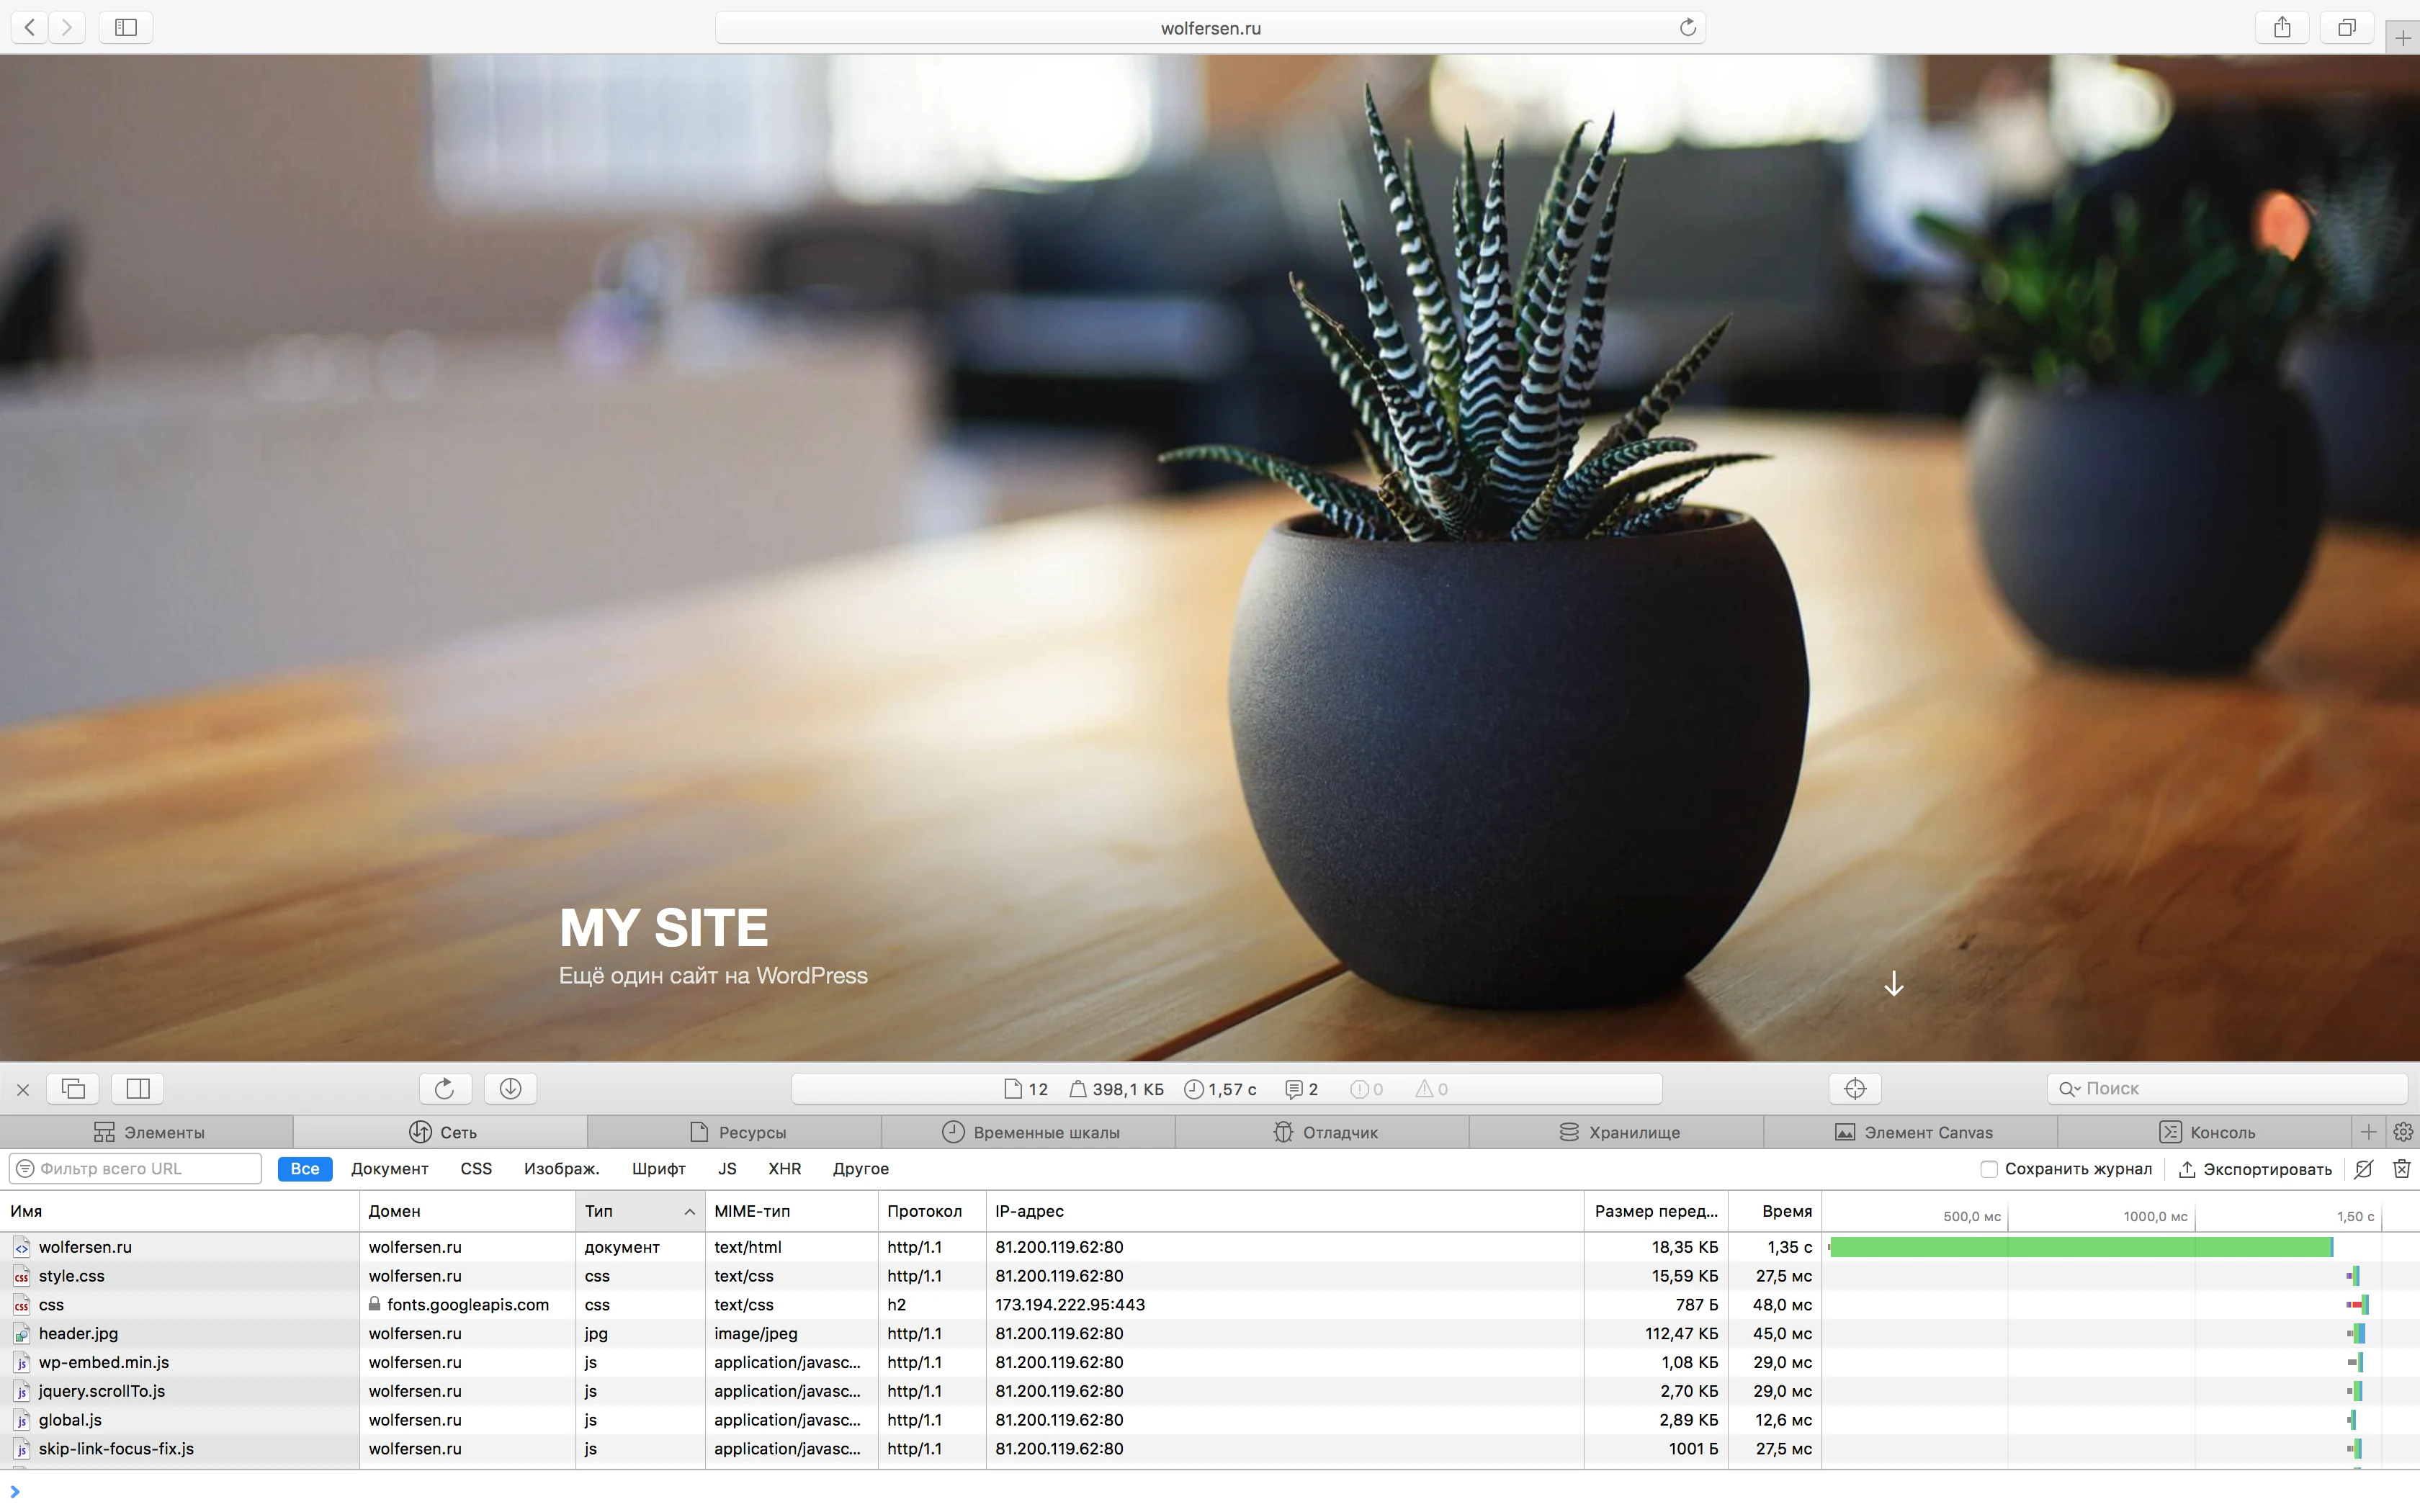Click Safari share icon
The image size is (2420, 1512).
tap(2281, 28)
